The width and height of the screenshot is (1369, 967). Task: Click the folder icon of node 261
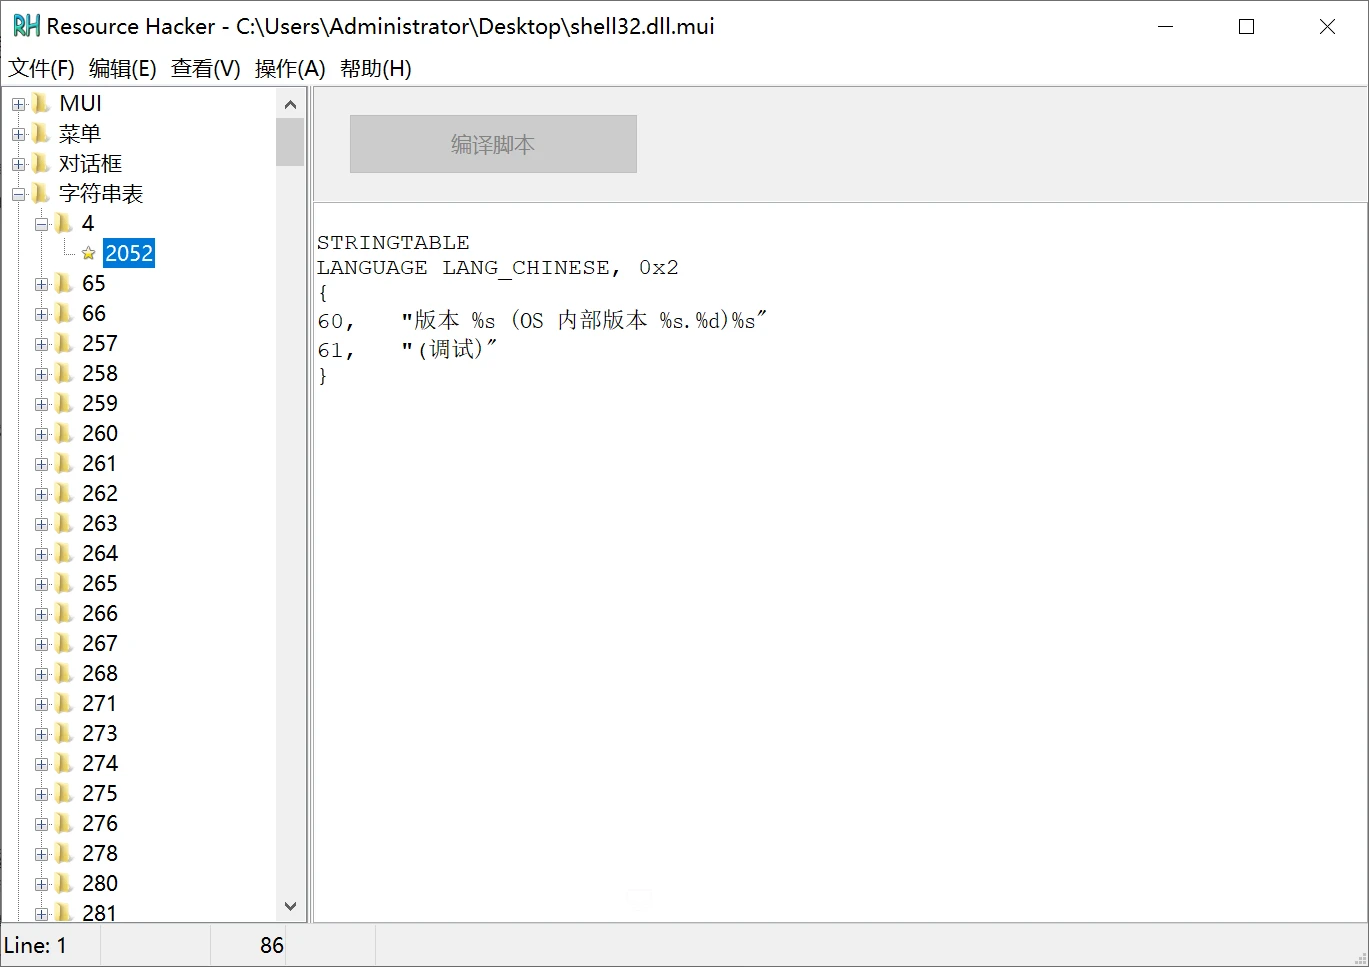pyautogui.click(x=64, y=463)
